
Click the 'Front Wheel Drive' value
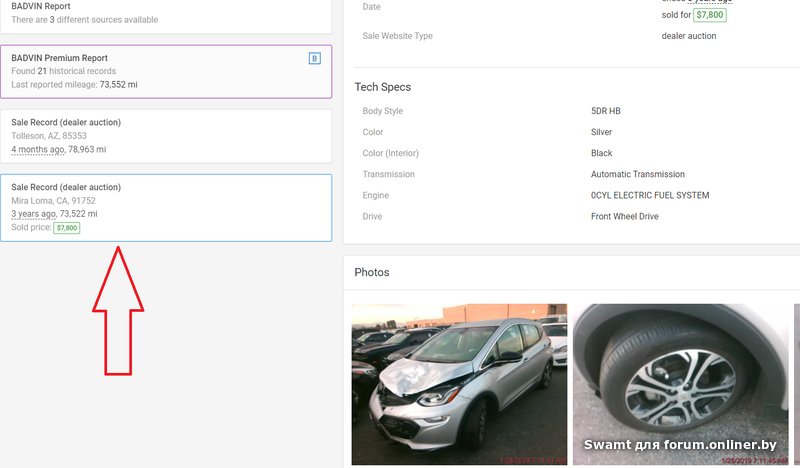click(625, 217)
